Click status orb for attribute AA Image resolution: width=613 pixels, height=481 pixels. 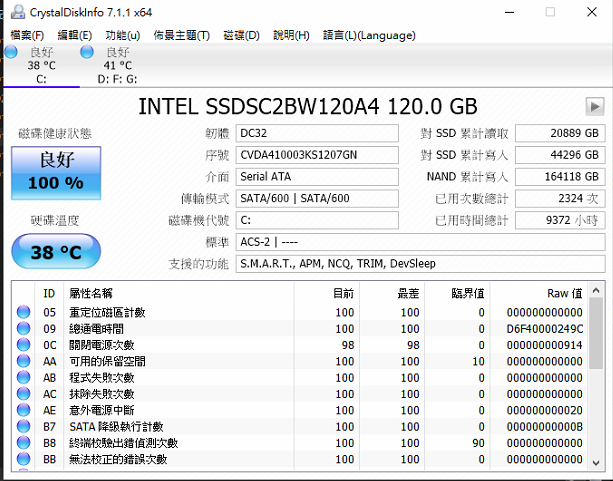coord(23,361)
